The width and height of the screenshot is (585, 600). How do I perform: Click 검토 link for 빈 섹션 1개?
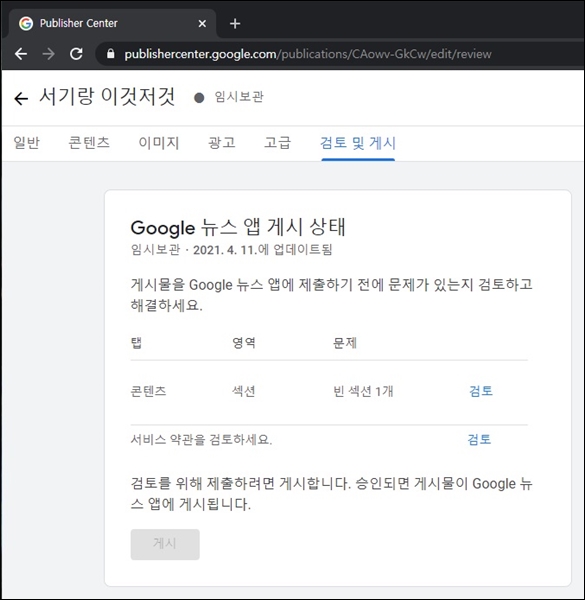tap(481, 391)
